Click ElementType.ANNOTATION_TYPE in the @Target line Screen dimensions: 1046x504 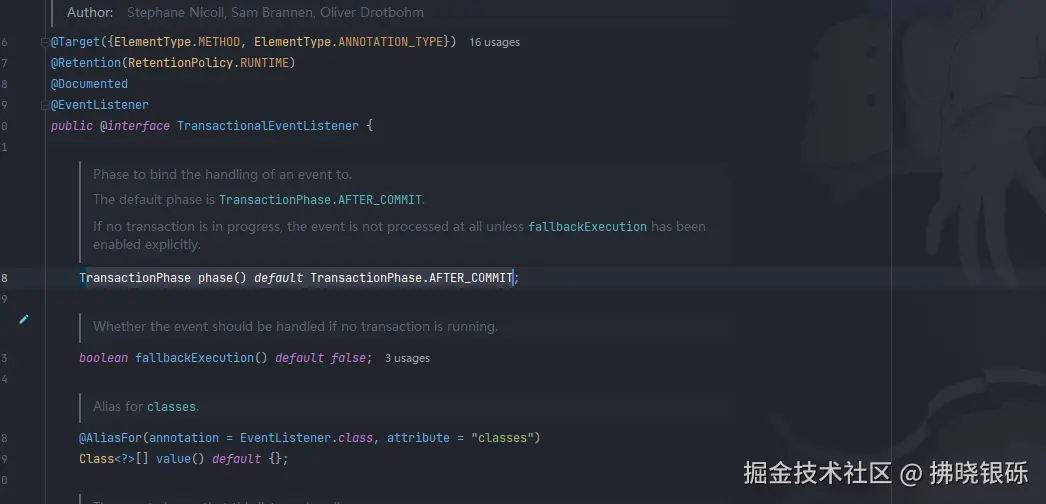click(x=349, y=42)
